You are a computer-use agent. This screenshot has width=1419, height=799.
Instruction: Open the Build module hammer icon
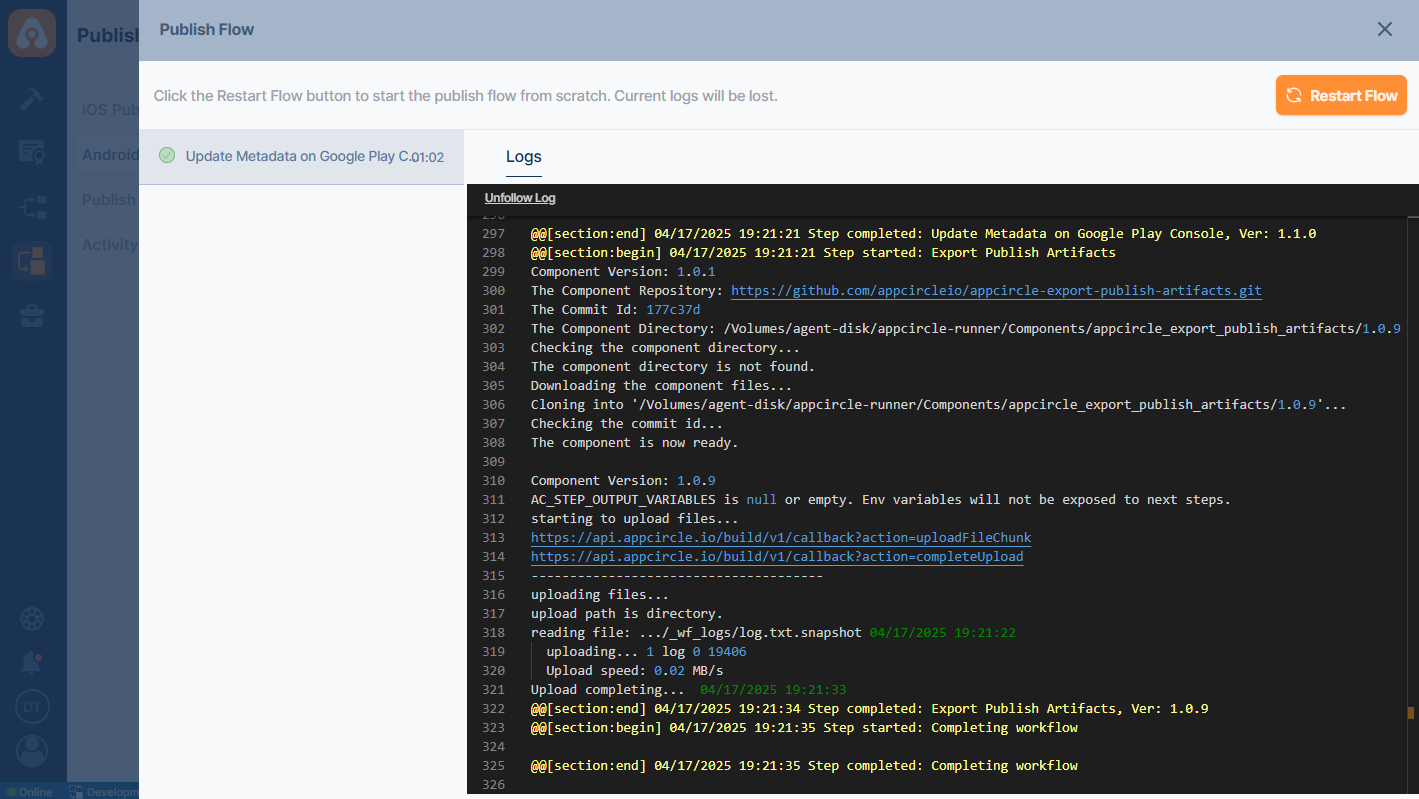(32, 99)
